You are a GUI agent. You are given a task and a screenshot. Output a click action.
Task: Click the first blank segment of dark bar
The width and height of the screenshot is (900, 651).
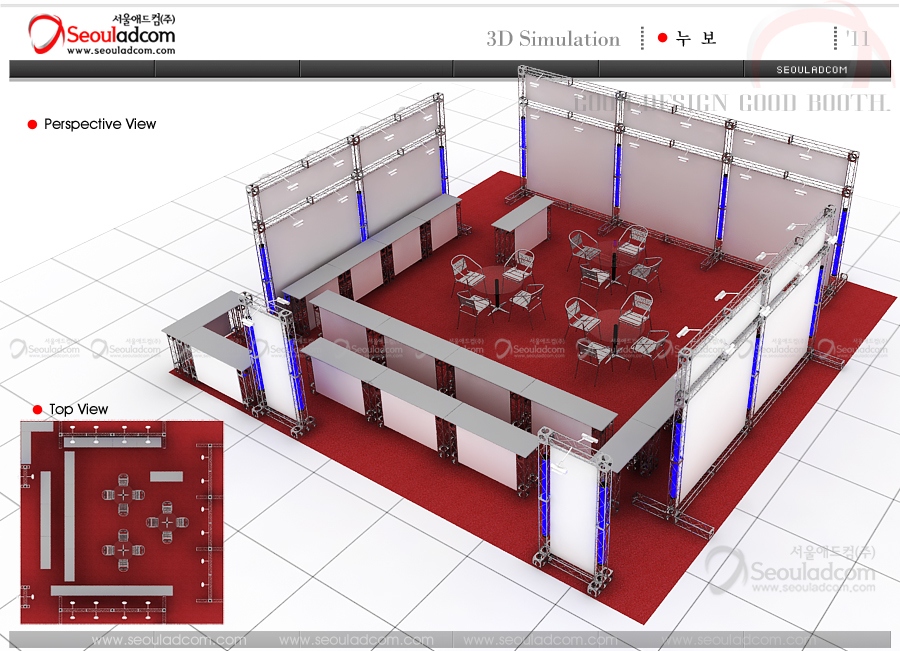(82, 69)
